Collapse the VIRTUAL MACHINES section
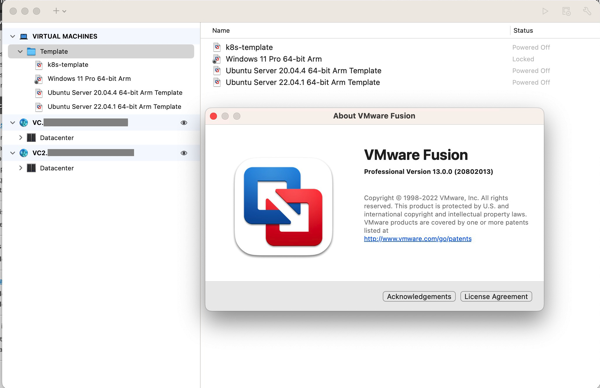 coord(13,36)
